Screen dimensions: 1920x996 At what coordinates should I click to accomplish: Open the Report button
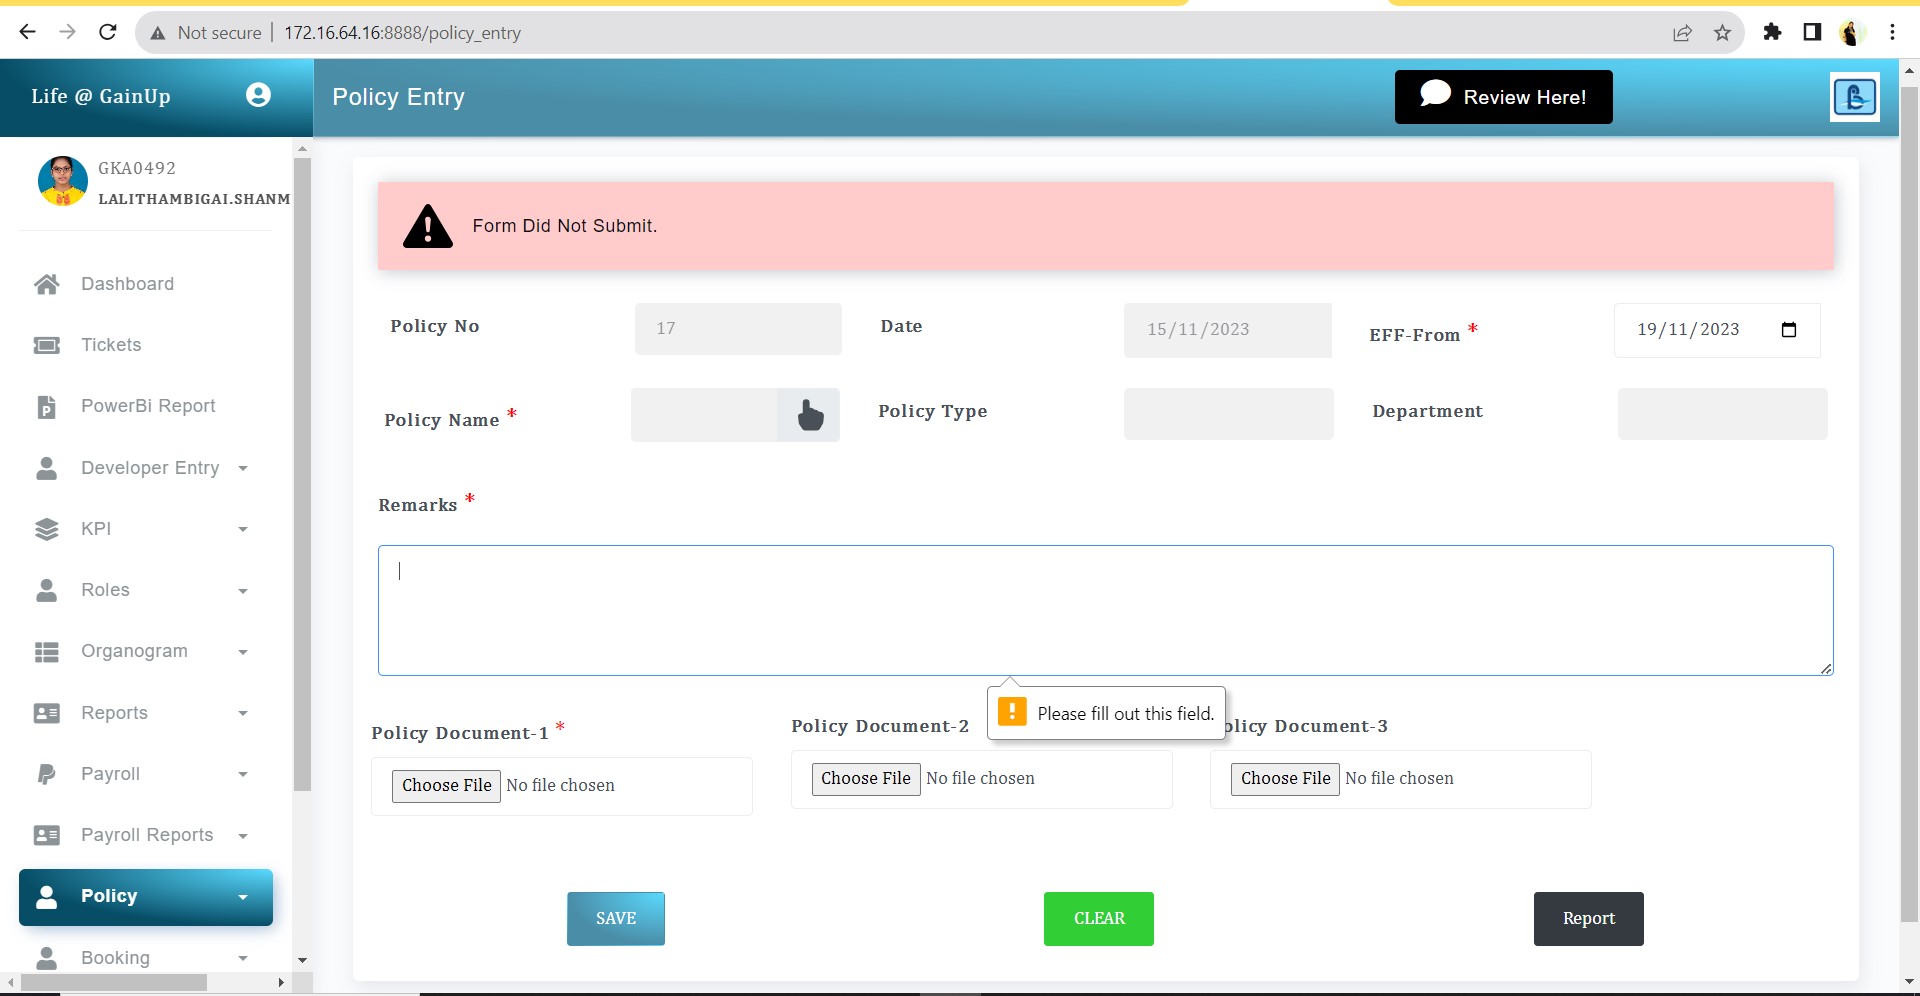click(x=1588, y=918)
